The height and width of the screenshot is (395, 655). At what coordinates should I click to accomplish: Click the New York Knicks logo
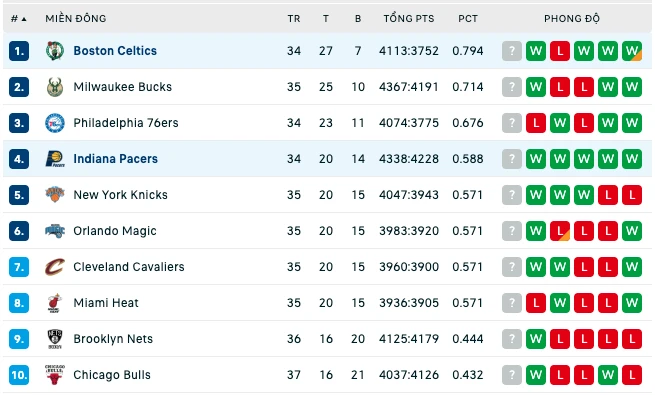(55, 195)
